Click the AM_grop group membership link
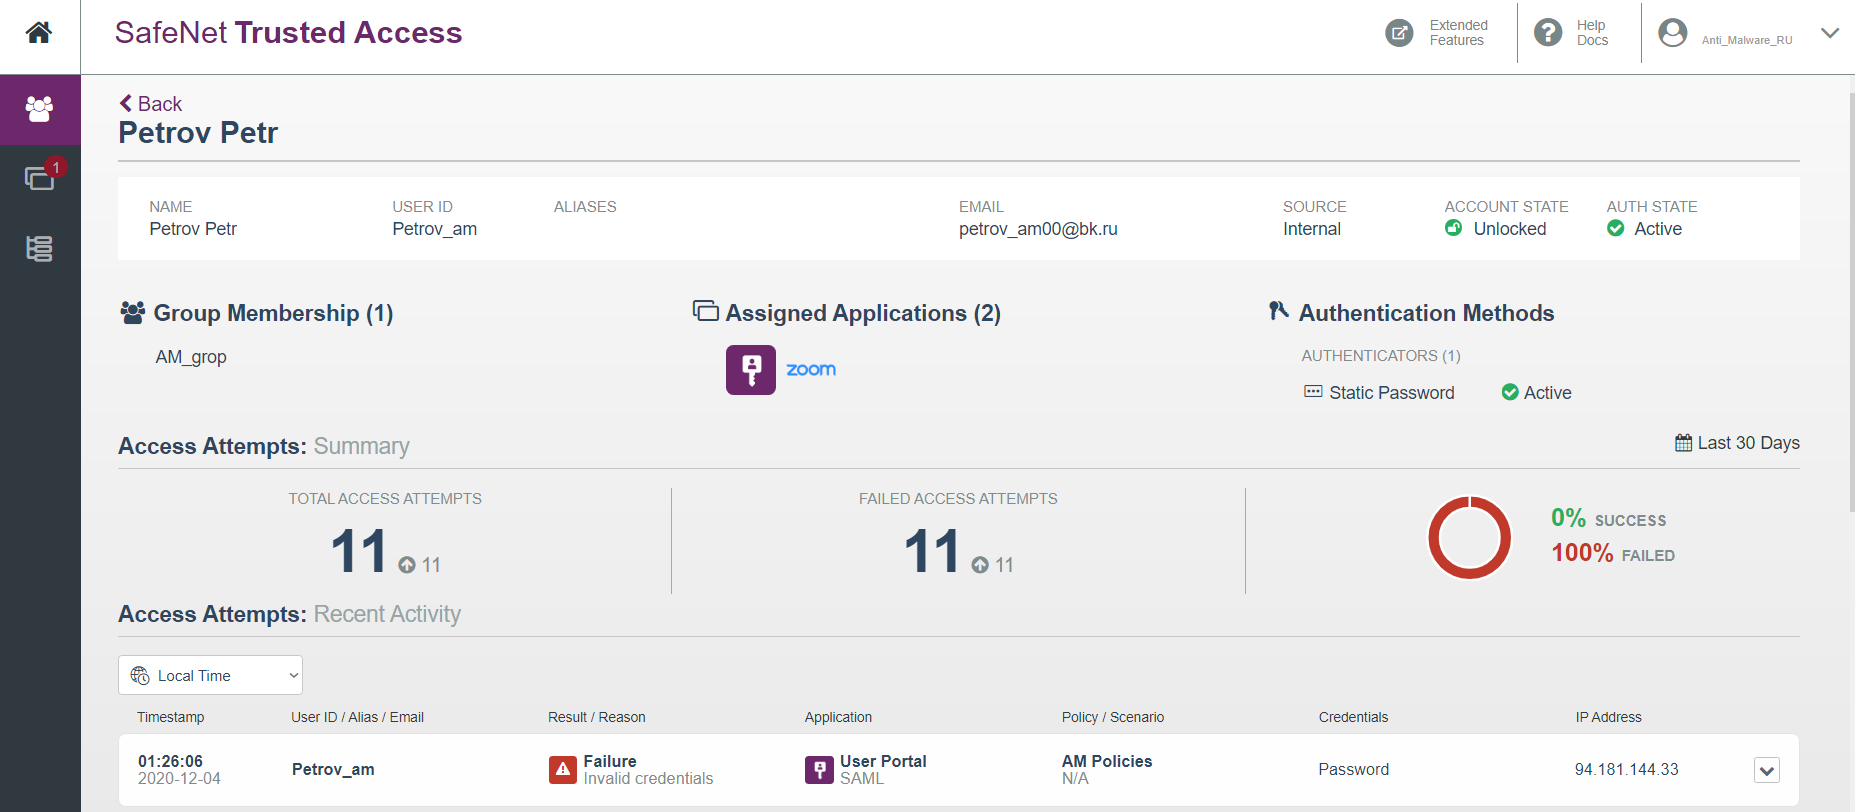Screen dimensions: 1855x812 pos(191,357)
